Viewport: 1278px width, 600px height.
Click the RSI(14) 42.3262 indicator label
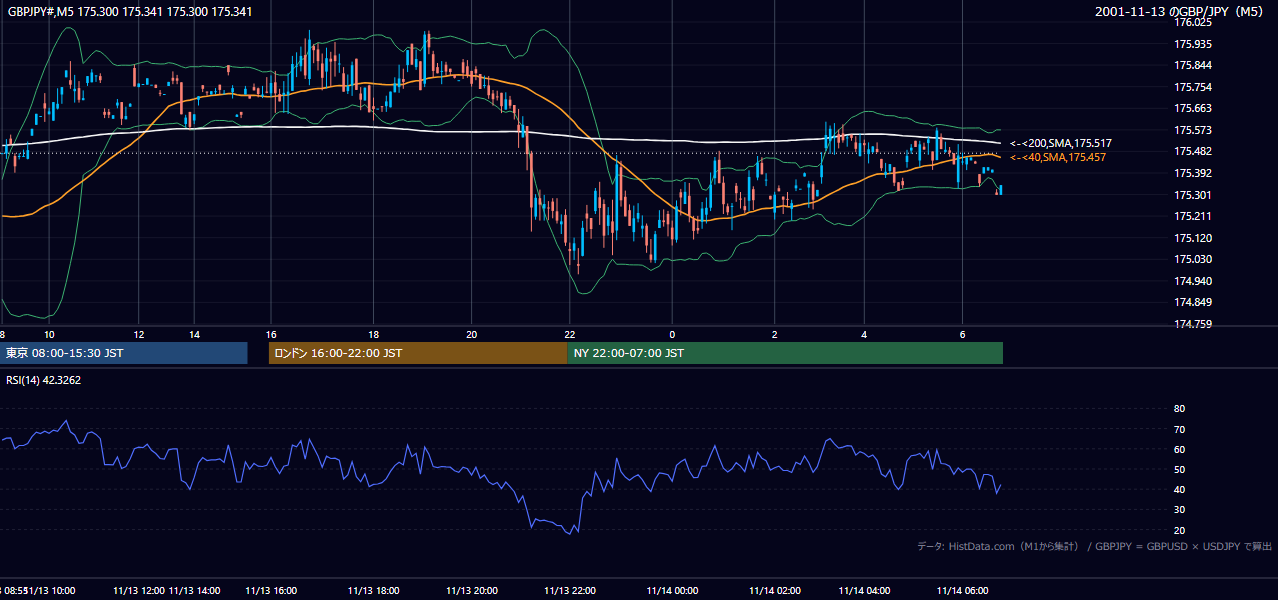[x=44, y=380]
